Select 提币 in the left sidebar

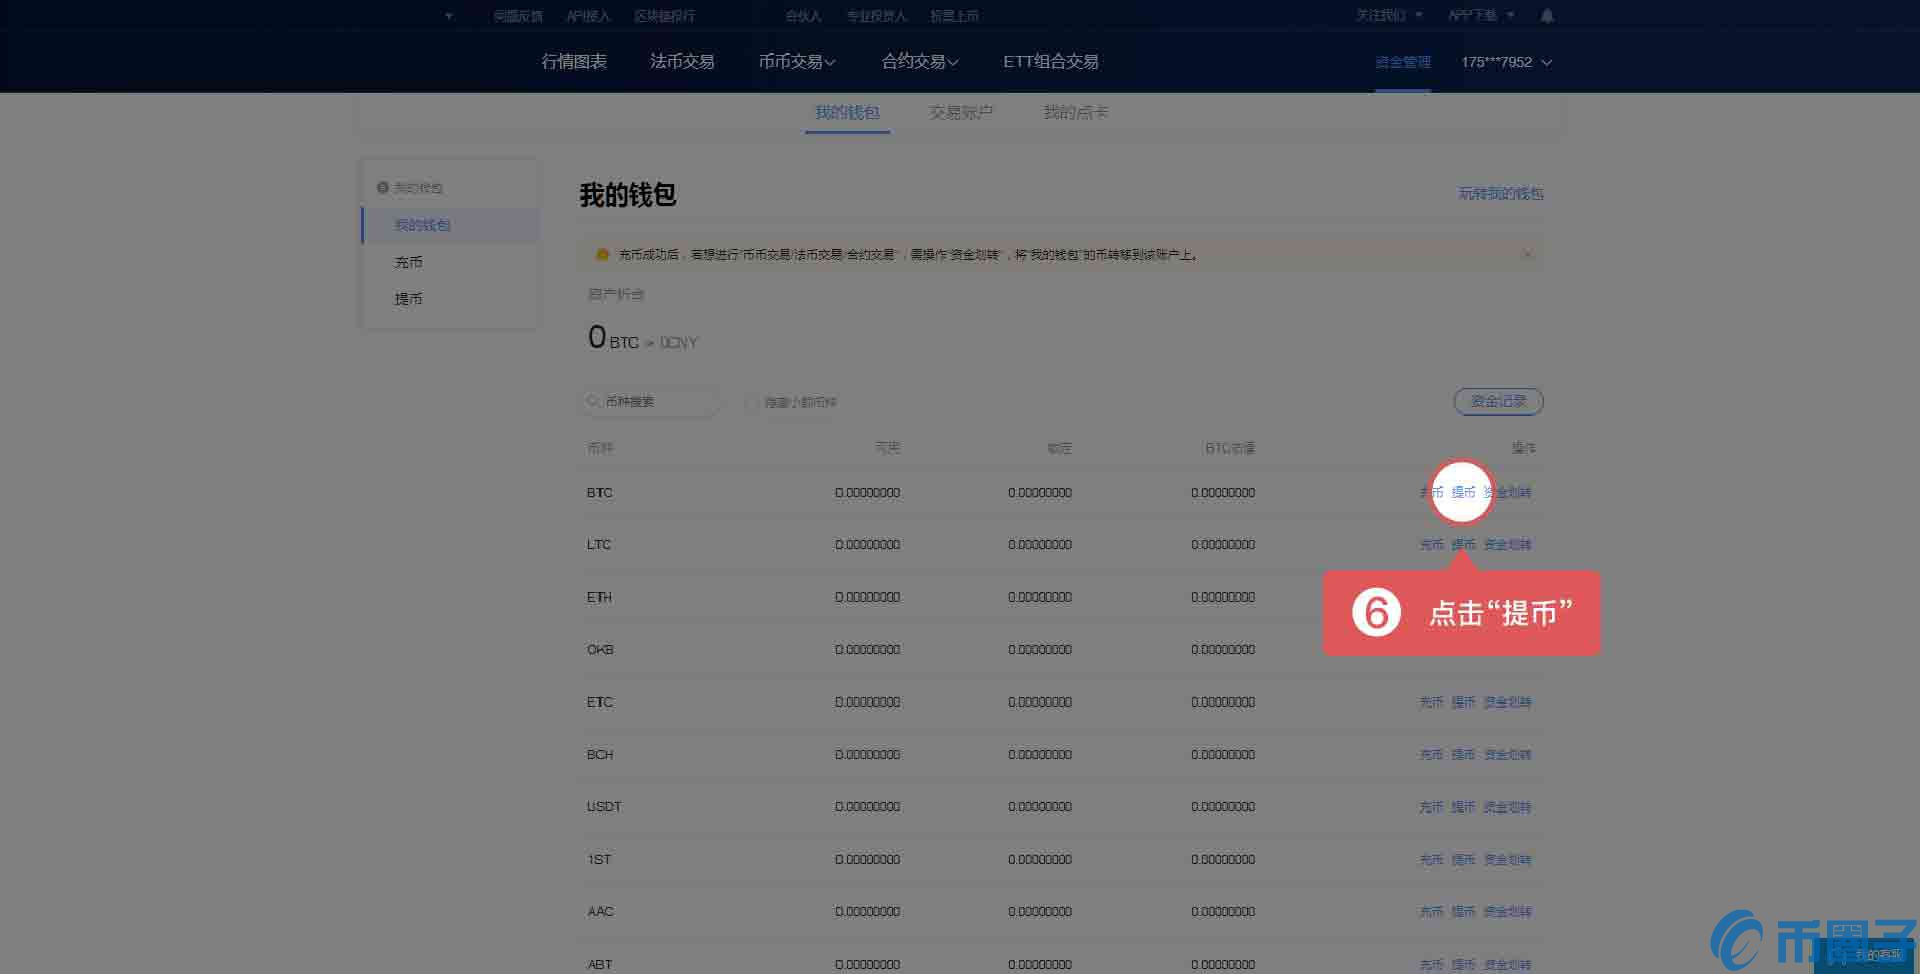[x=408, y=299]
